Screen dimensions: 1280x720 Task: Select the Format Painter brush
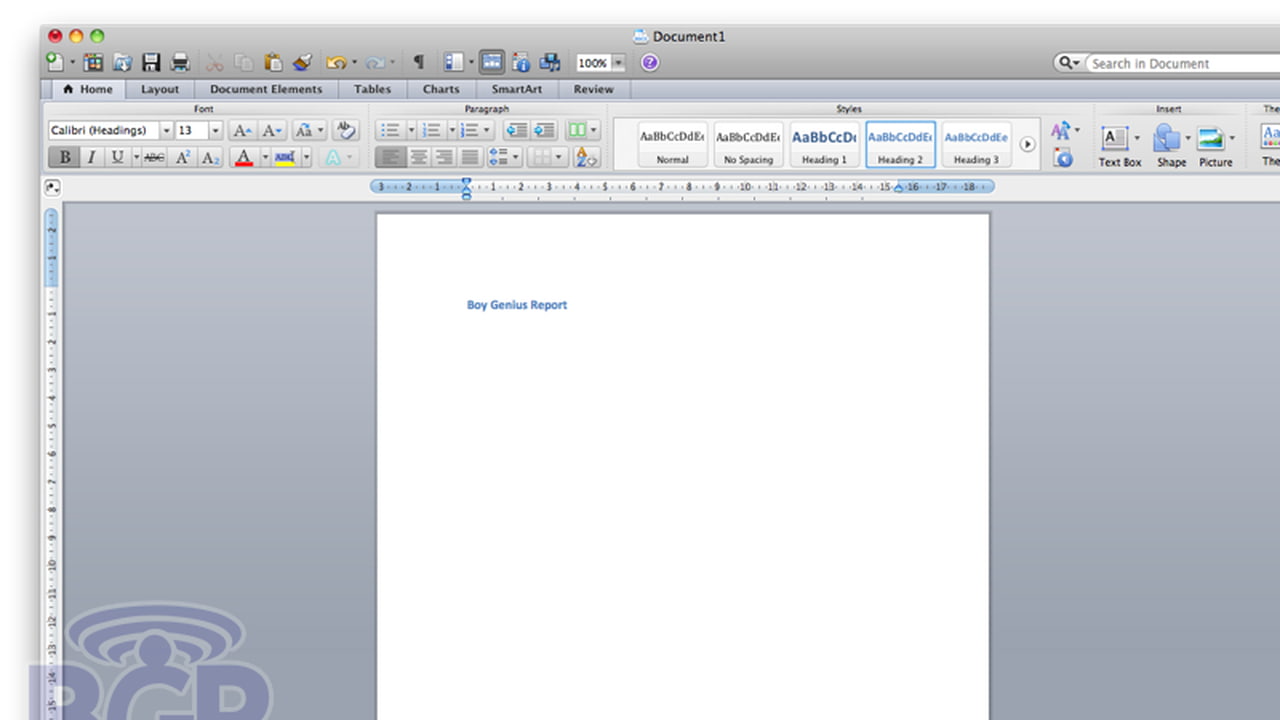click(x=302, y=62)
